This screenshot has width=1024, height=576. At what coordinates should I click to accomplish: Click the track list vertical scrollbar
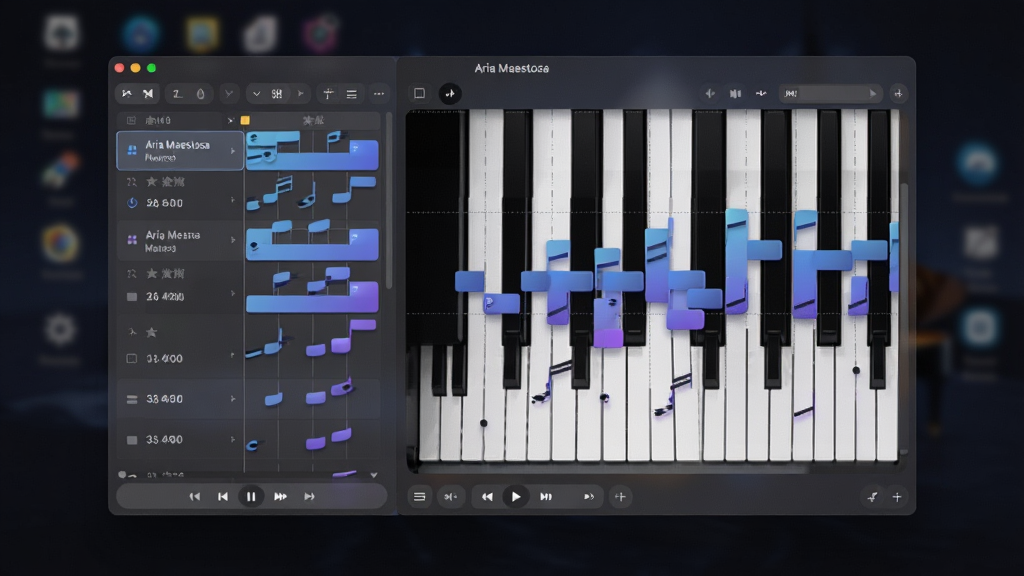(x=389, y=202)
